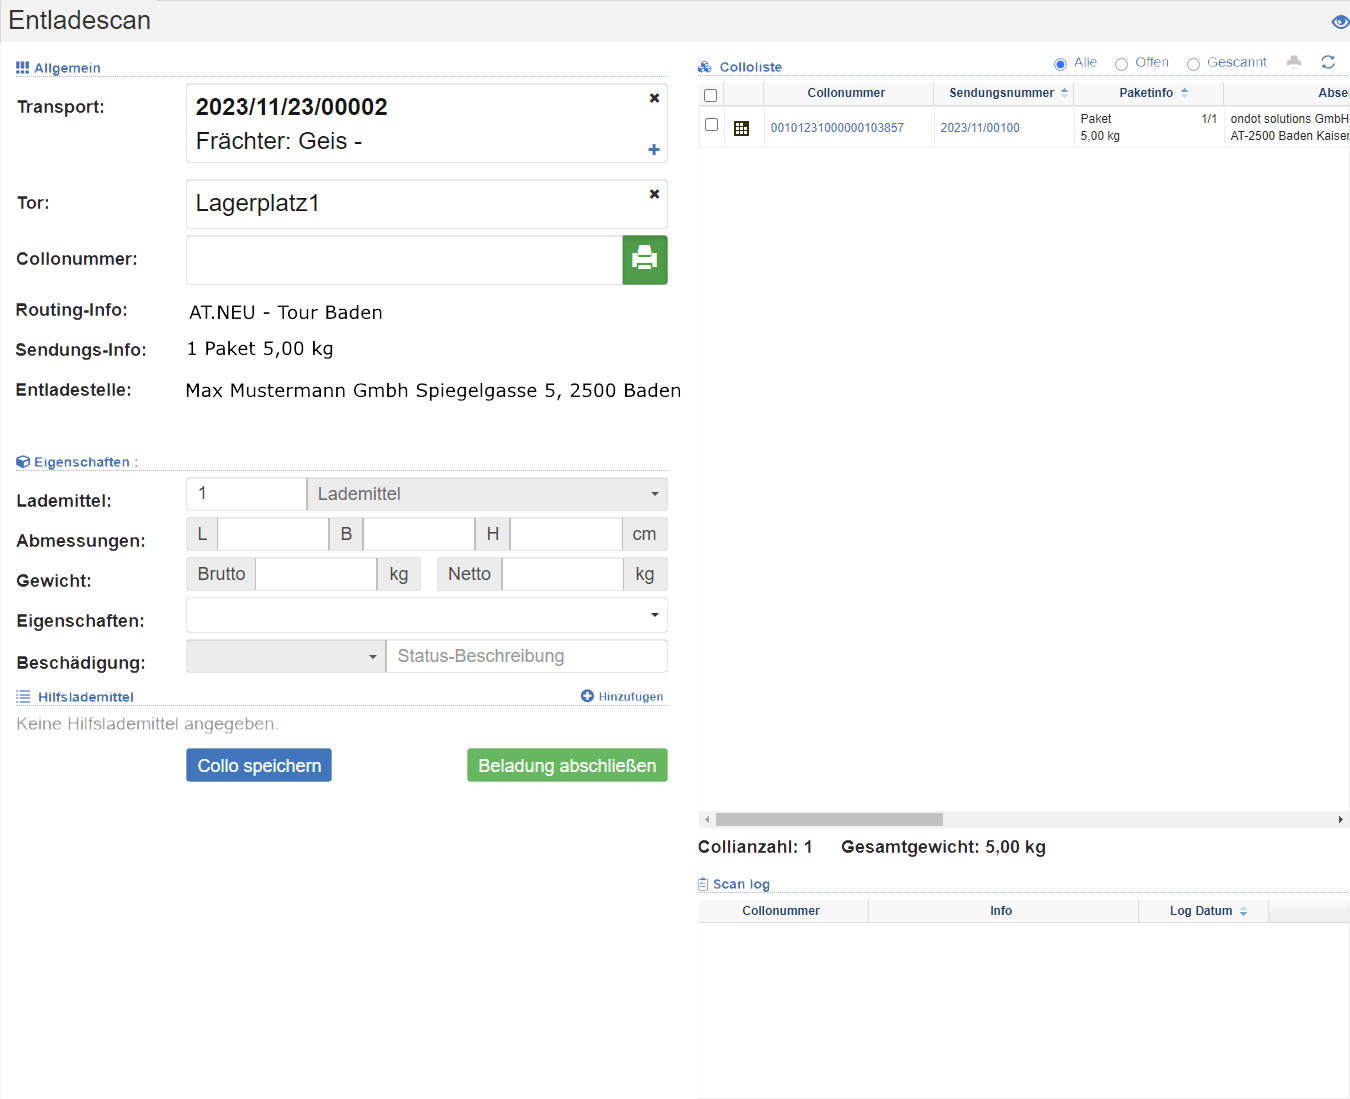Toggle the select-all checkbox in the Colloliste header

point(711,96)
